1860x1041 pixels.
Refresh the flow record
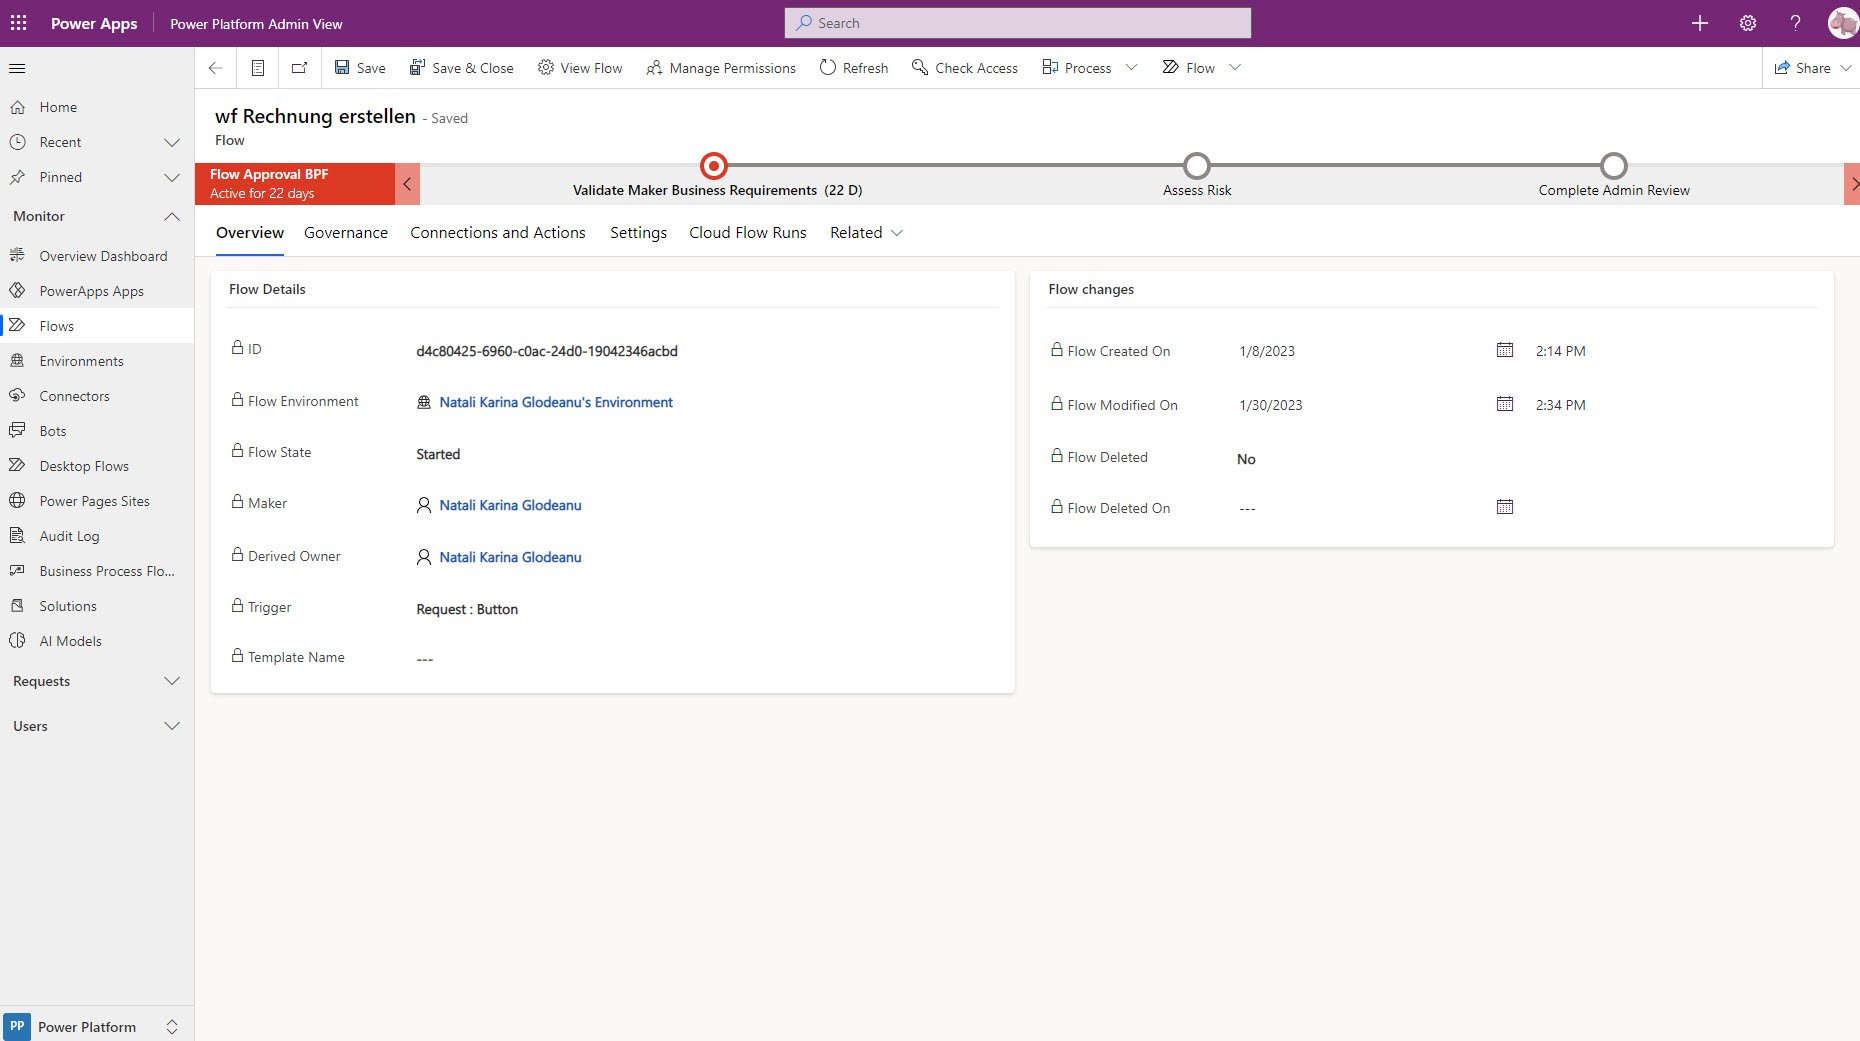click(854, 68)
